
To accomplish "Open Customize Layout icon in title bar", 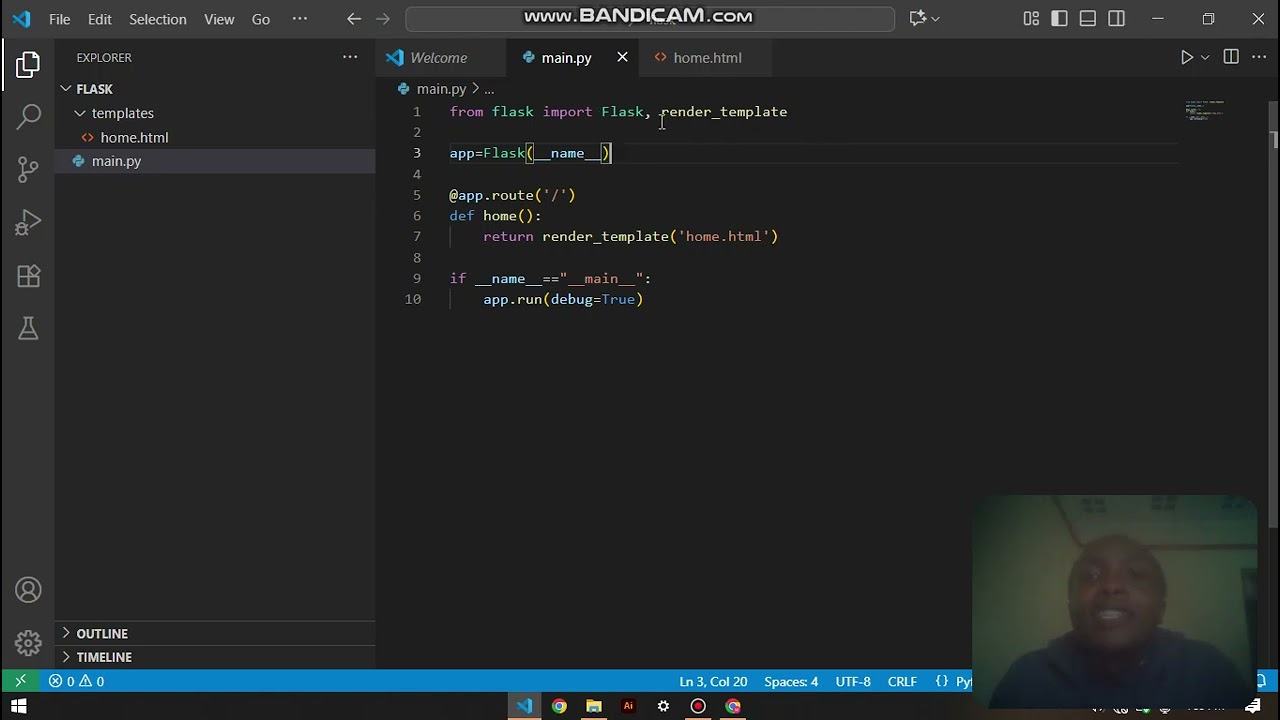I will pos(1031,19).
